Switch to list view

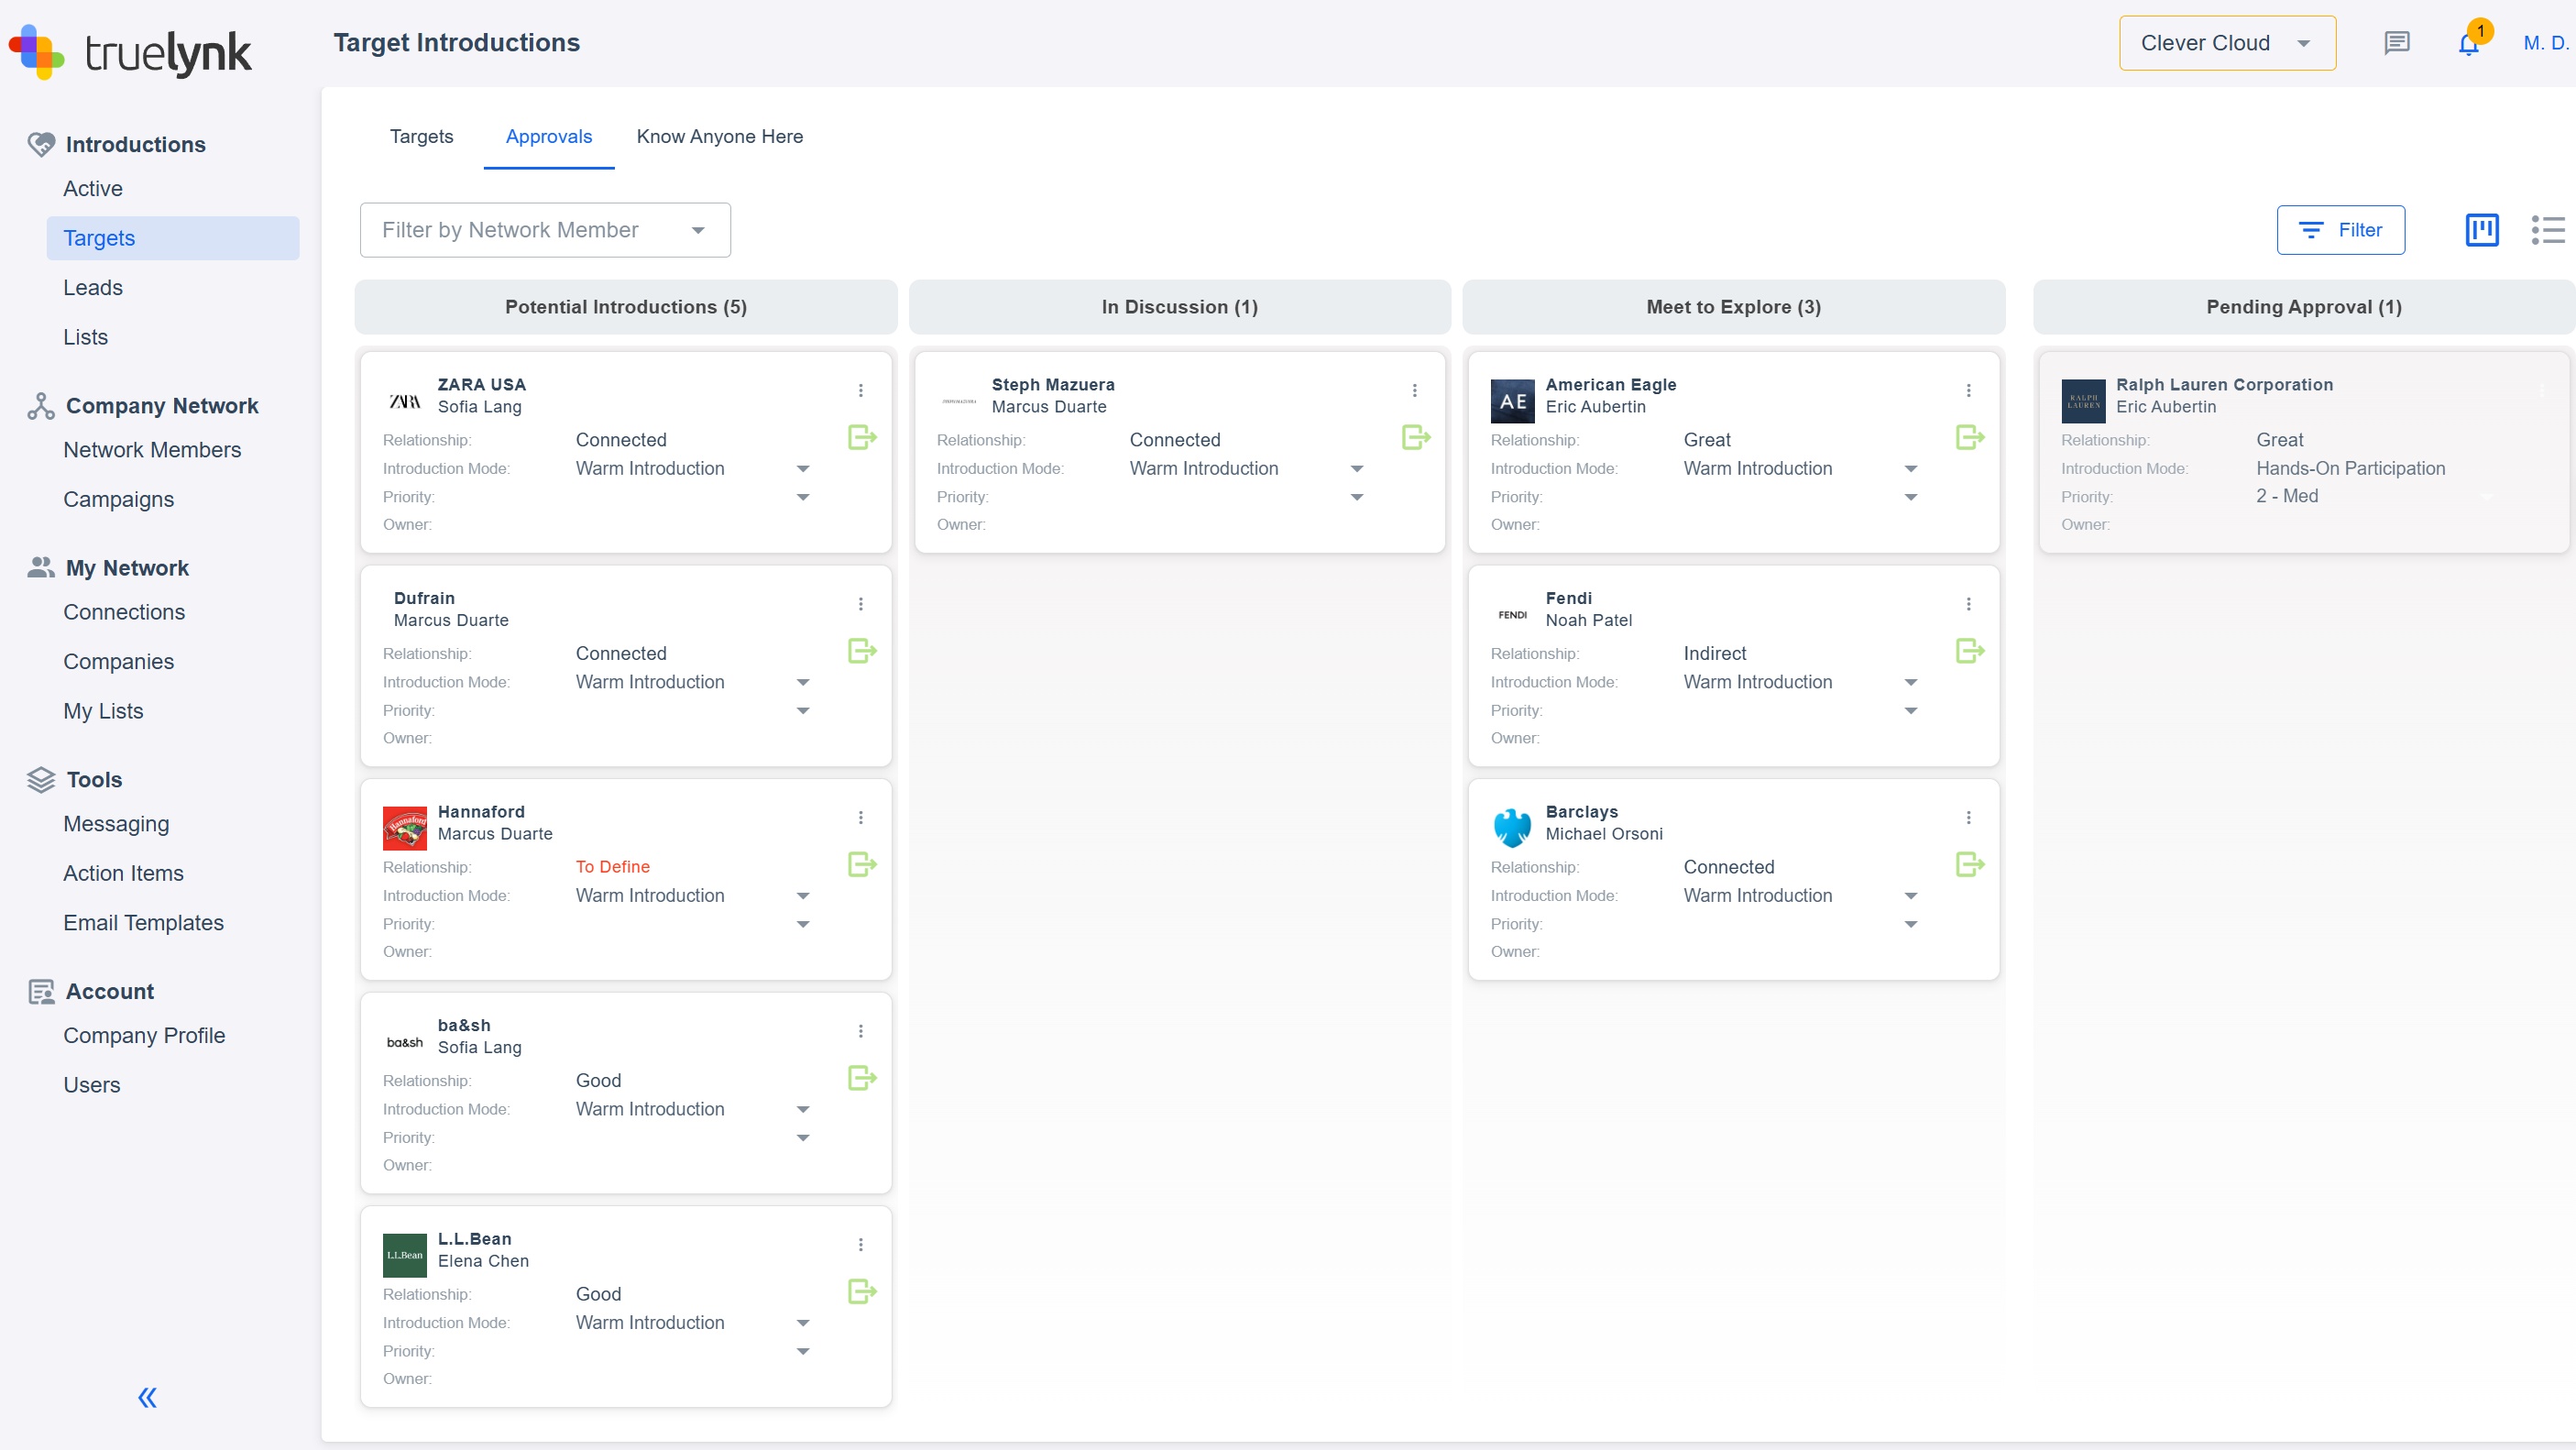click(x=2548, y=230)
